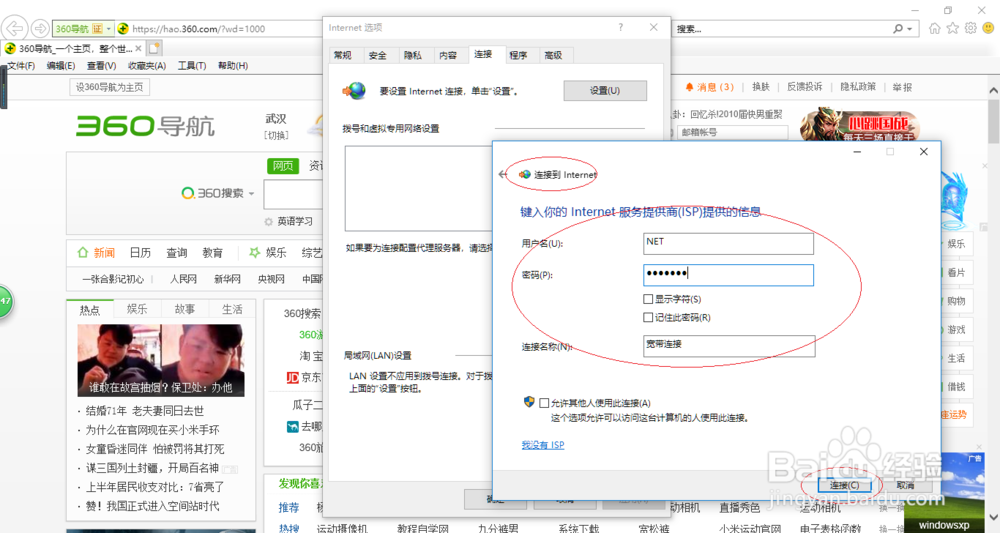This screenshot has height=533, width=1000.
Task: Click the 设置(U) button
Action: coord(605,91)
